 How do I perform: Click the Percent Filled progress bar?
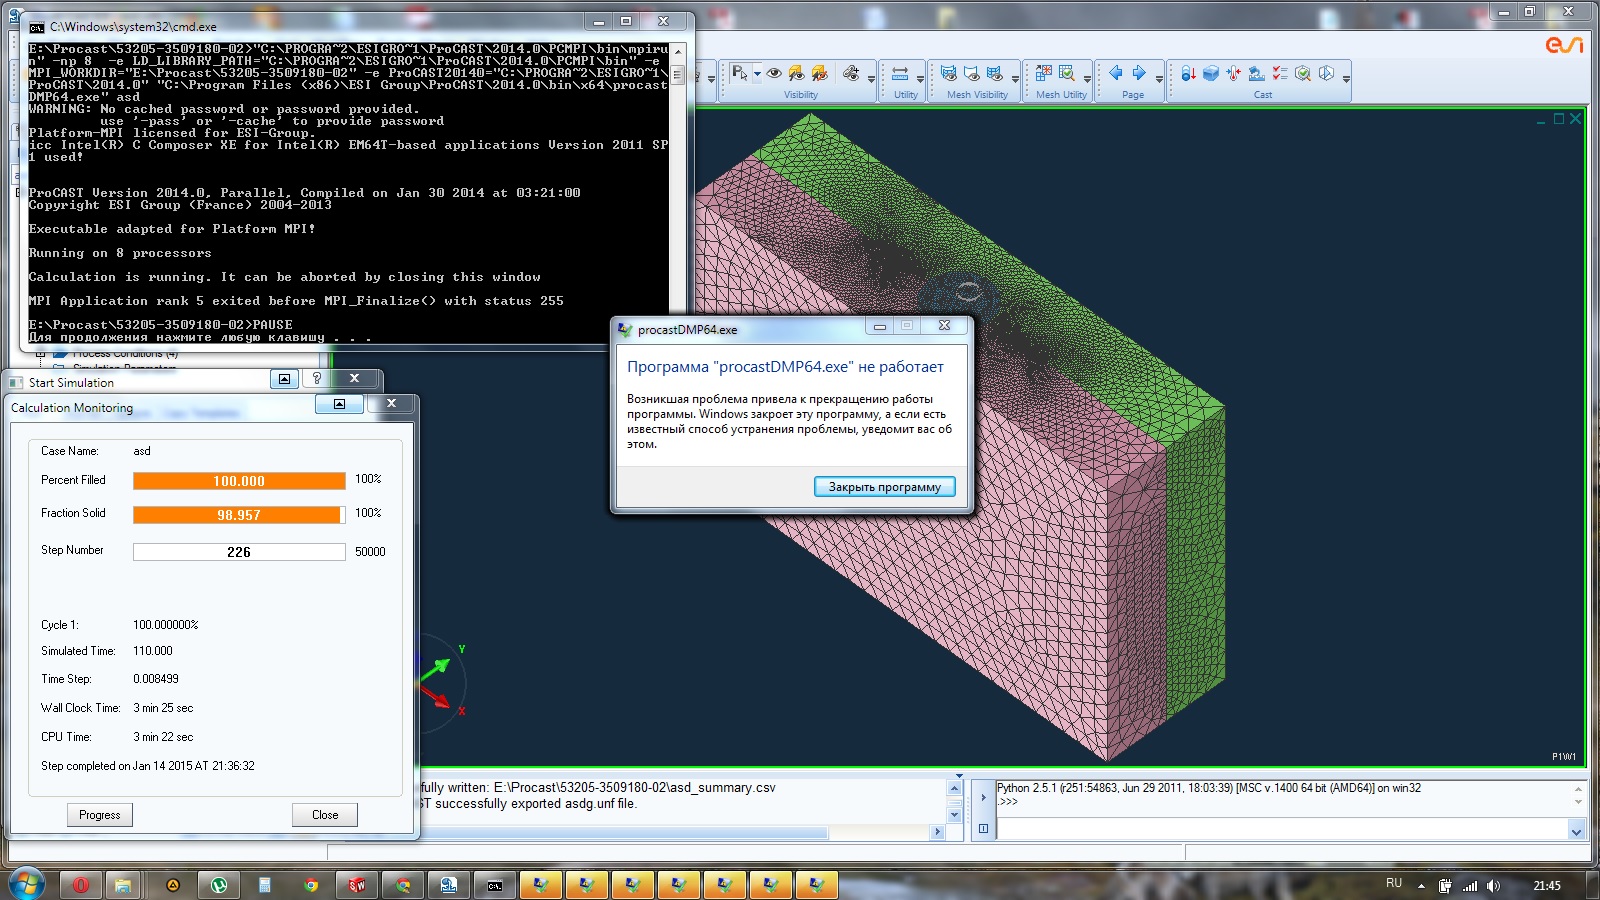(x=239, y=481)
